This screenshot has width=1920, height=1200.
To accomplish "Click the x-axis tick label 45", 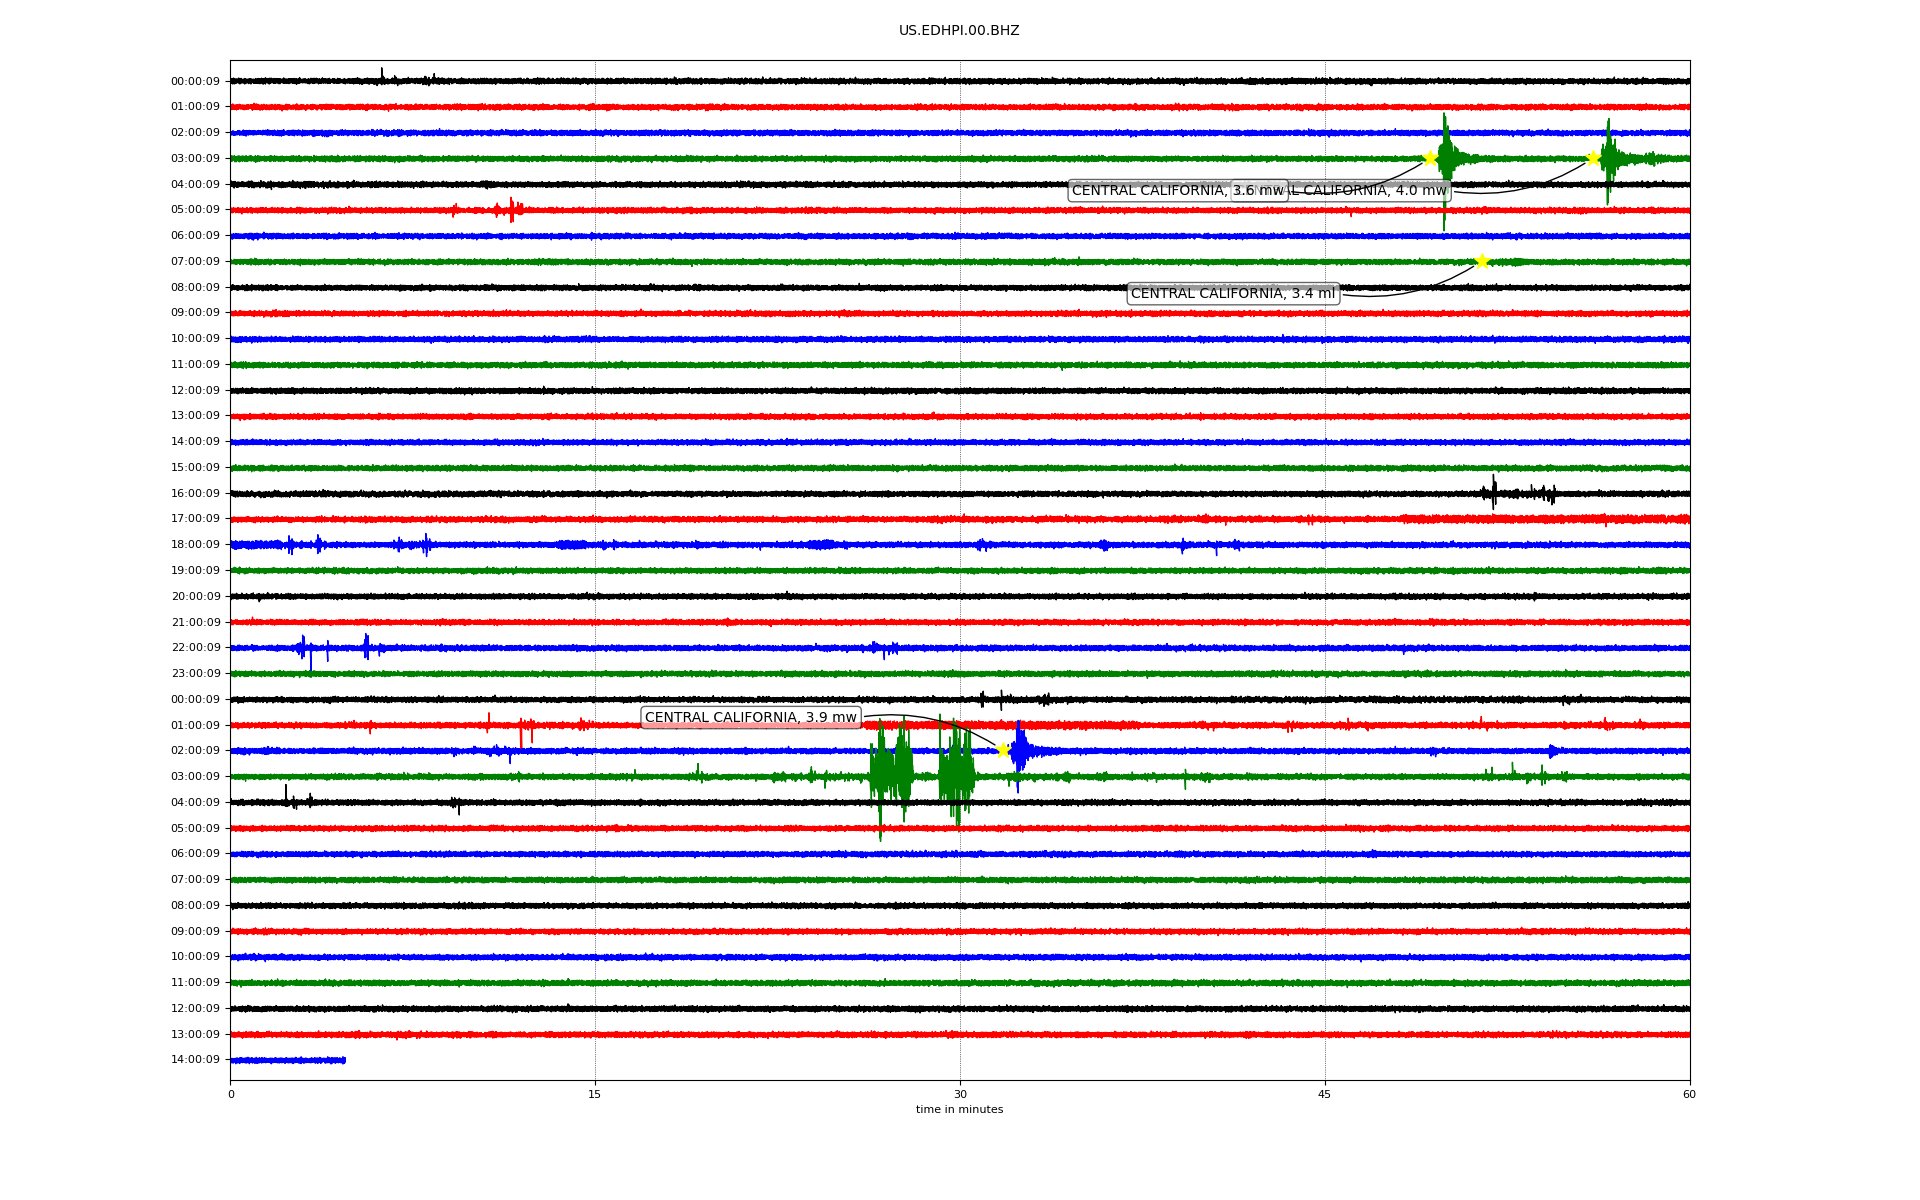I will 1325,1094.
